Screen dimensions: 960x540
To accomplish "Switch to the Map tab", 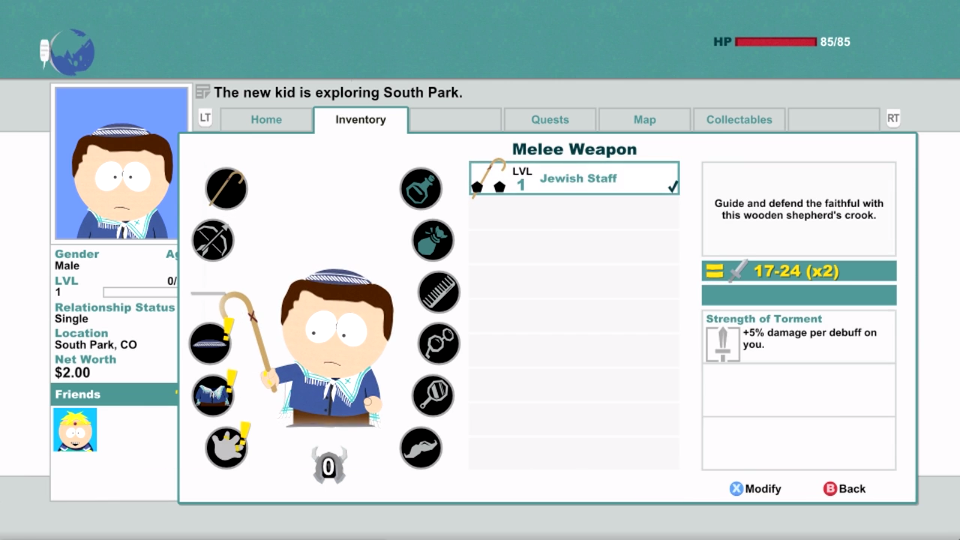I will click(x=645, y=120).
